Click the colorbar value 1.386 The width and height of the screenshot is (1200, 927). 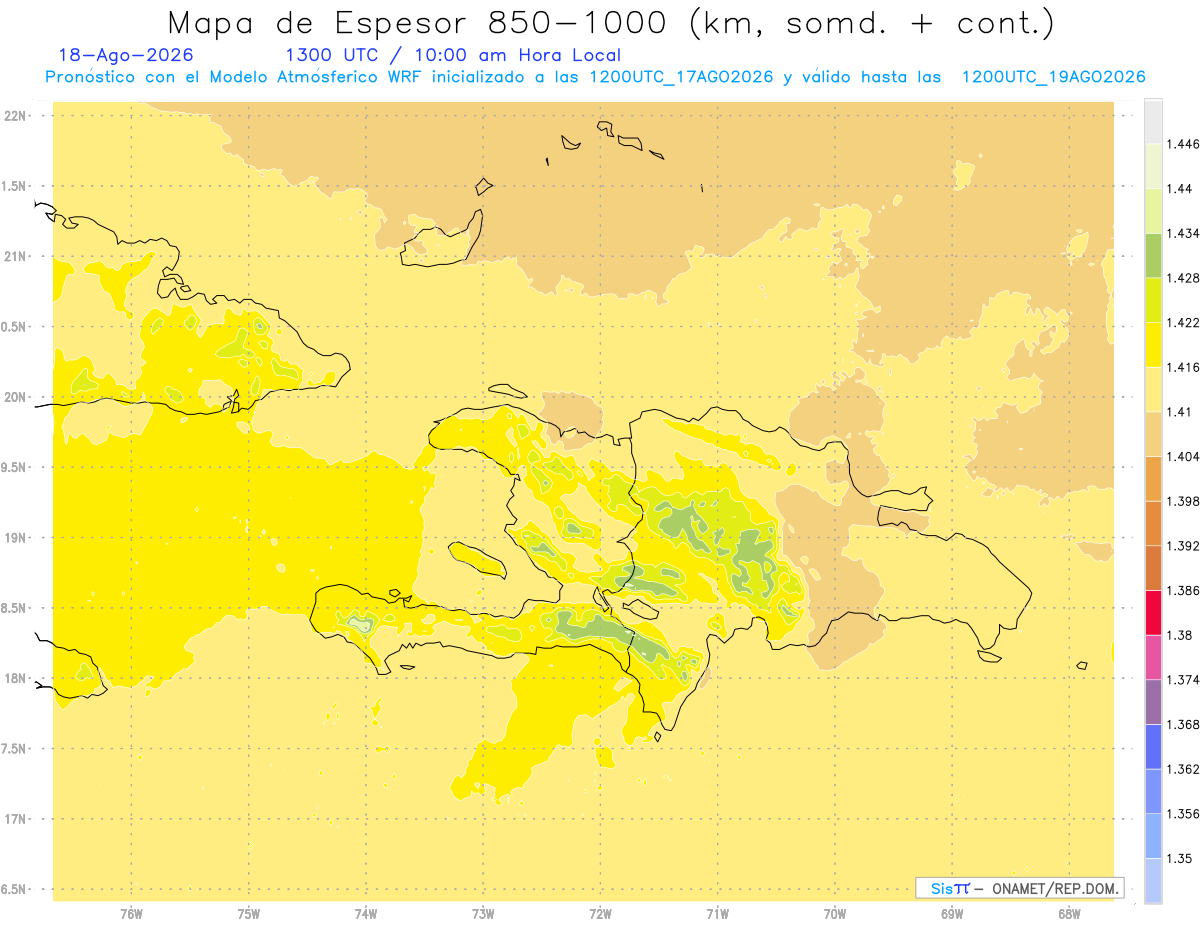1185,590
